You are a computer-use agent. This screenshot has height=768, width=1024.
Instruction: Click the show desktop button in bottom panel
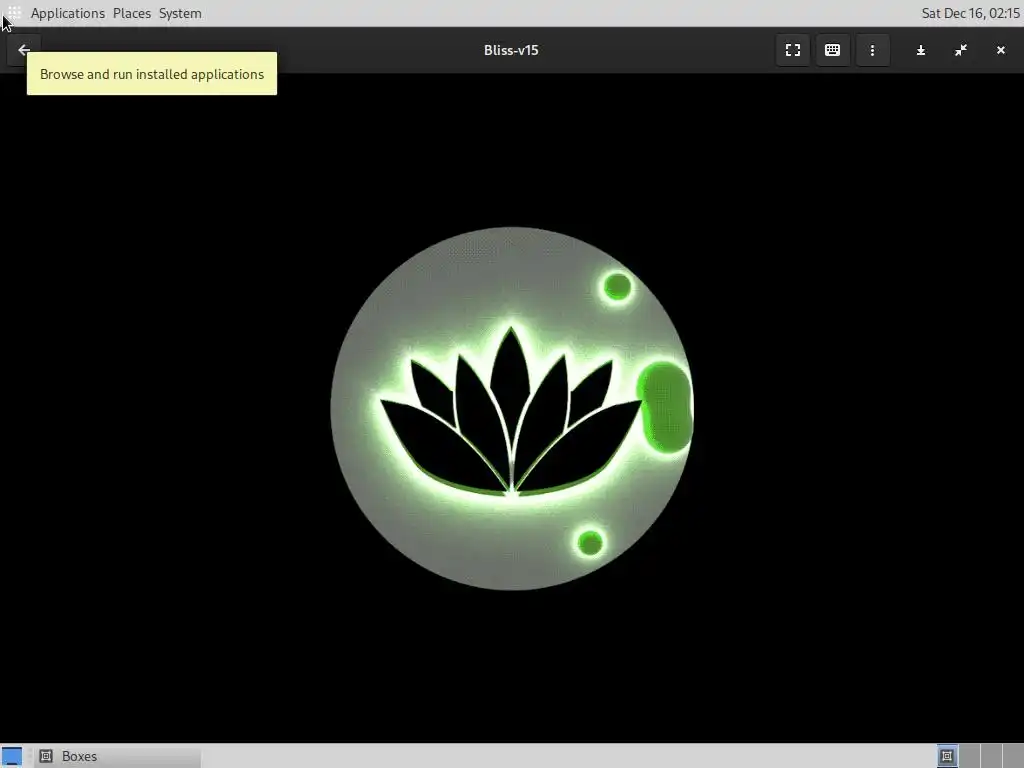(x=12, y=756)
